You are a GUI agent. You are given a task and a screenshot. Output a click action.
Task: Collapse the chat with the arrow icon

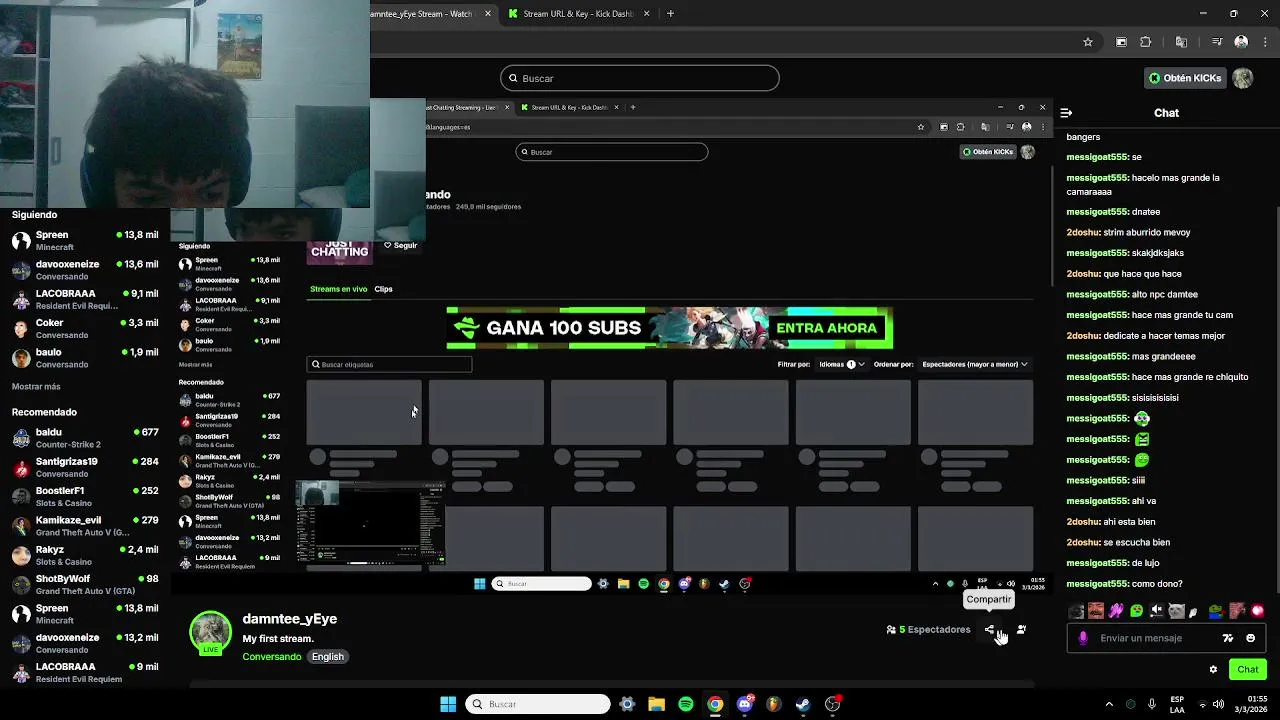click(x=1066, y=113)
